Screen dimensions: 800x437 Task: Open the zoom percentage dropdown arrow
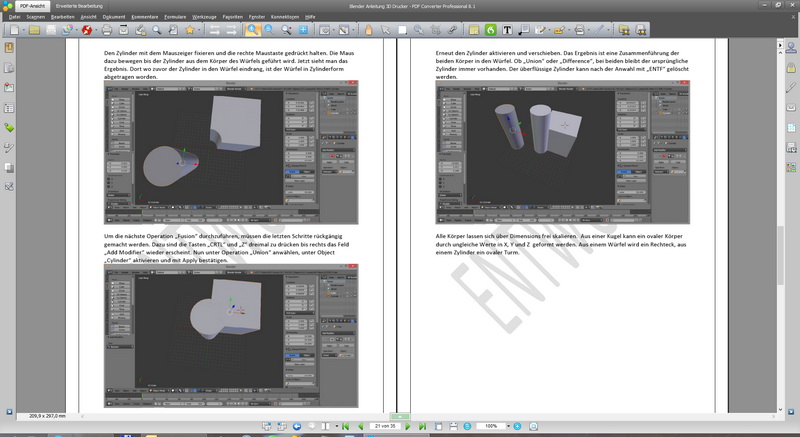coord(508,426)
